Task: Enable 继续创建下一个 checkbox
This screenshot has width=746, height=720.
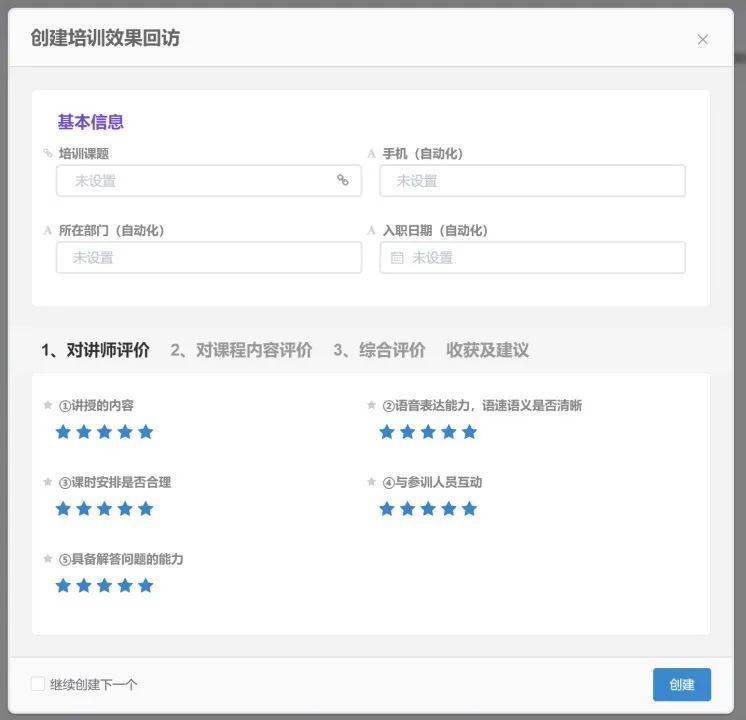Action: coord(38,684)
